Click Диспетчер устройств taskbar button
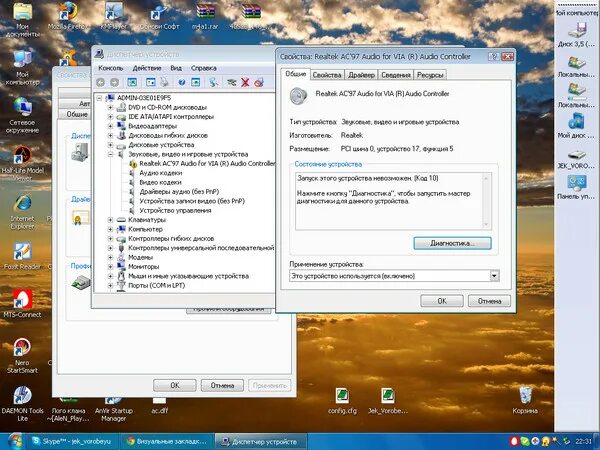The height and width of the screenshot is (450, 600). [261, 441]
